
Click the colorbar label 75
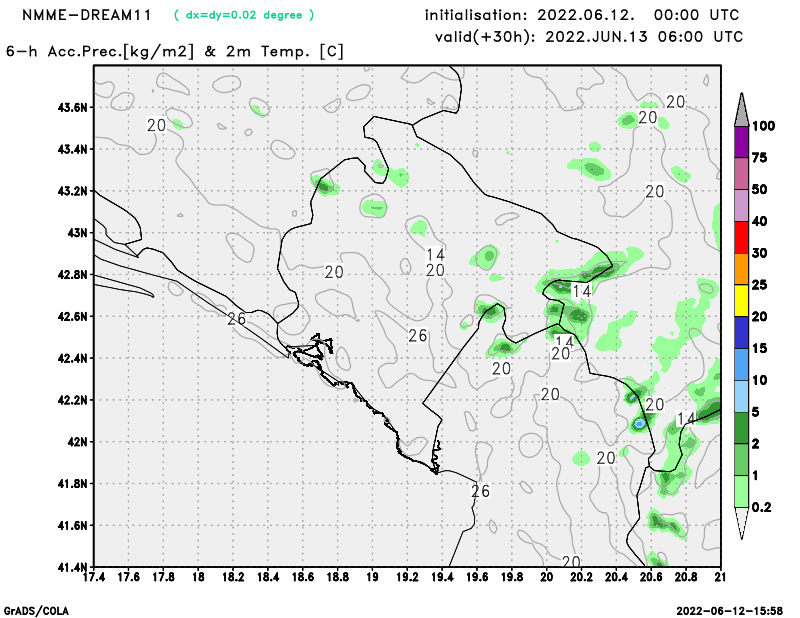[x=760, y=158]
